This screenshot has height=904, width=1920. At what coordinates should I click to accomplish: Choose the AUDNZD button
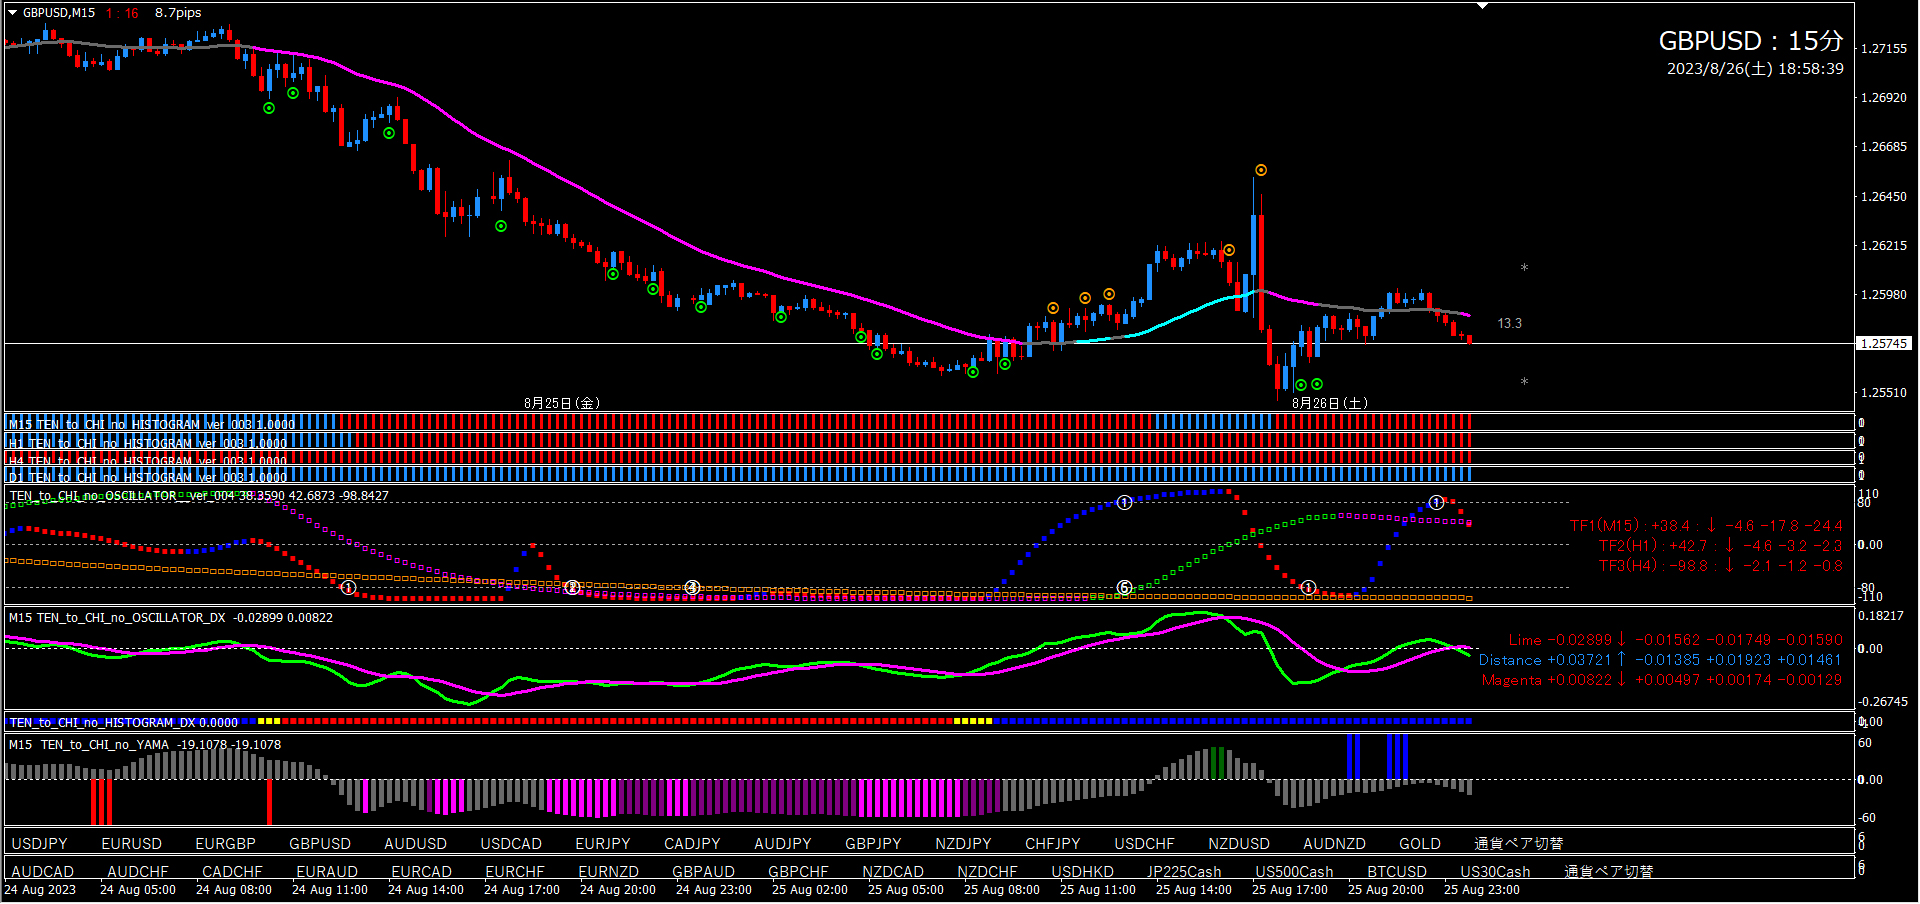tap(1334, 844)
